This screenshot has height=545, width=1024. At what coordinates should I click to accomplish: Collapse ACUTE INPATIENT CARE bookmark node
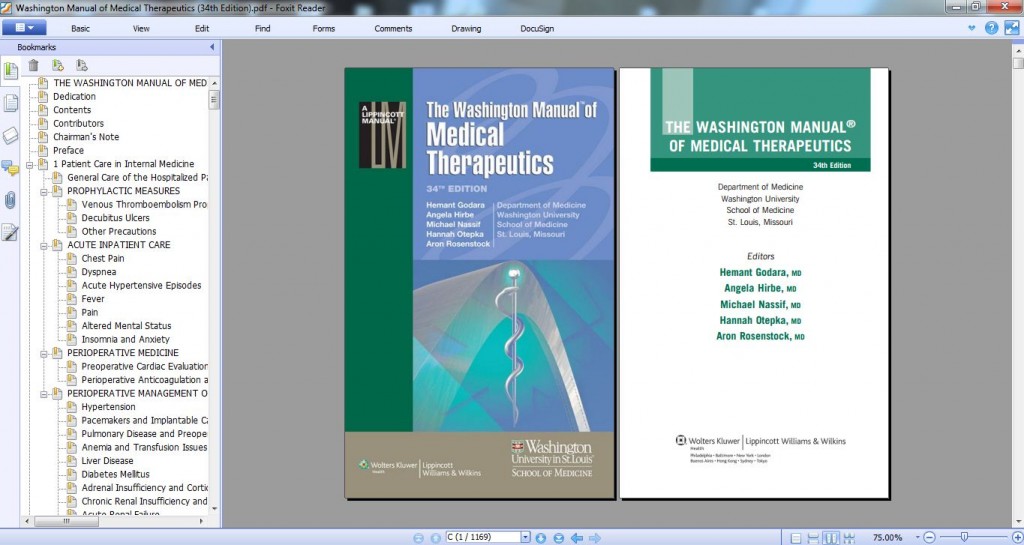point(44,245)
